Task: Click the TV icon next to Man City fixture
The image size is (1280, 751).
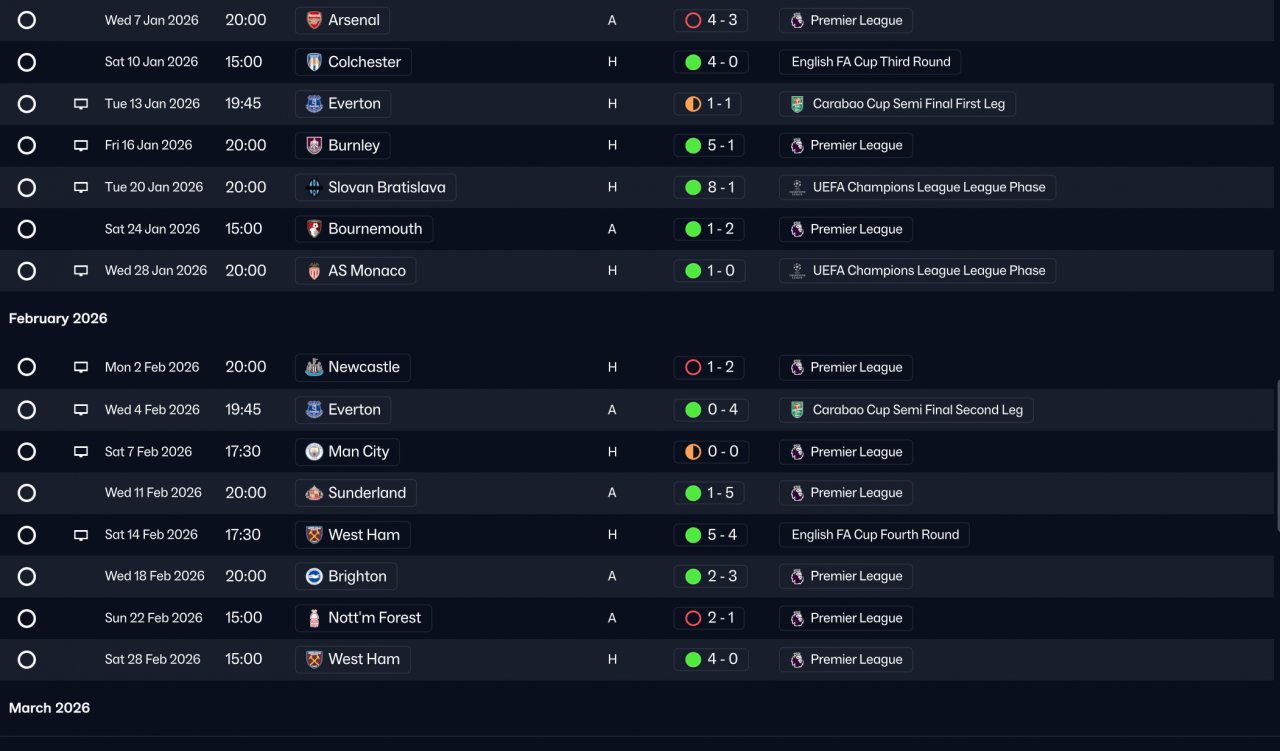Action: pos(81,452)
